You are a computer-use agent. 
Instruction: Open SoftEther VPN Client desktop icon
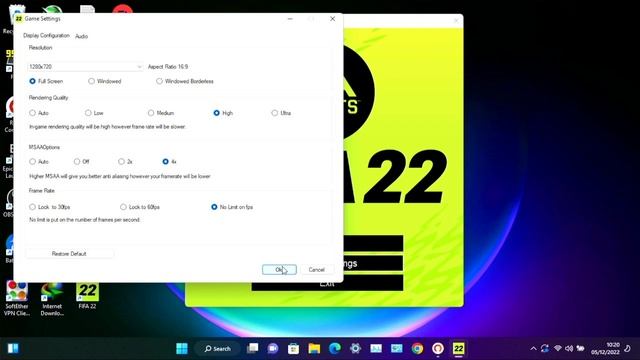(17, 298)
